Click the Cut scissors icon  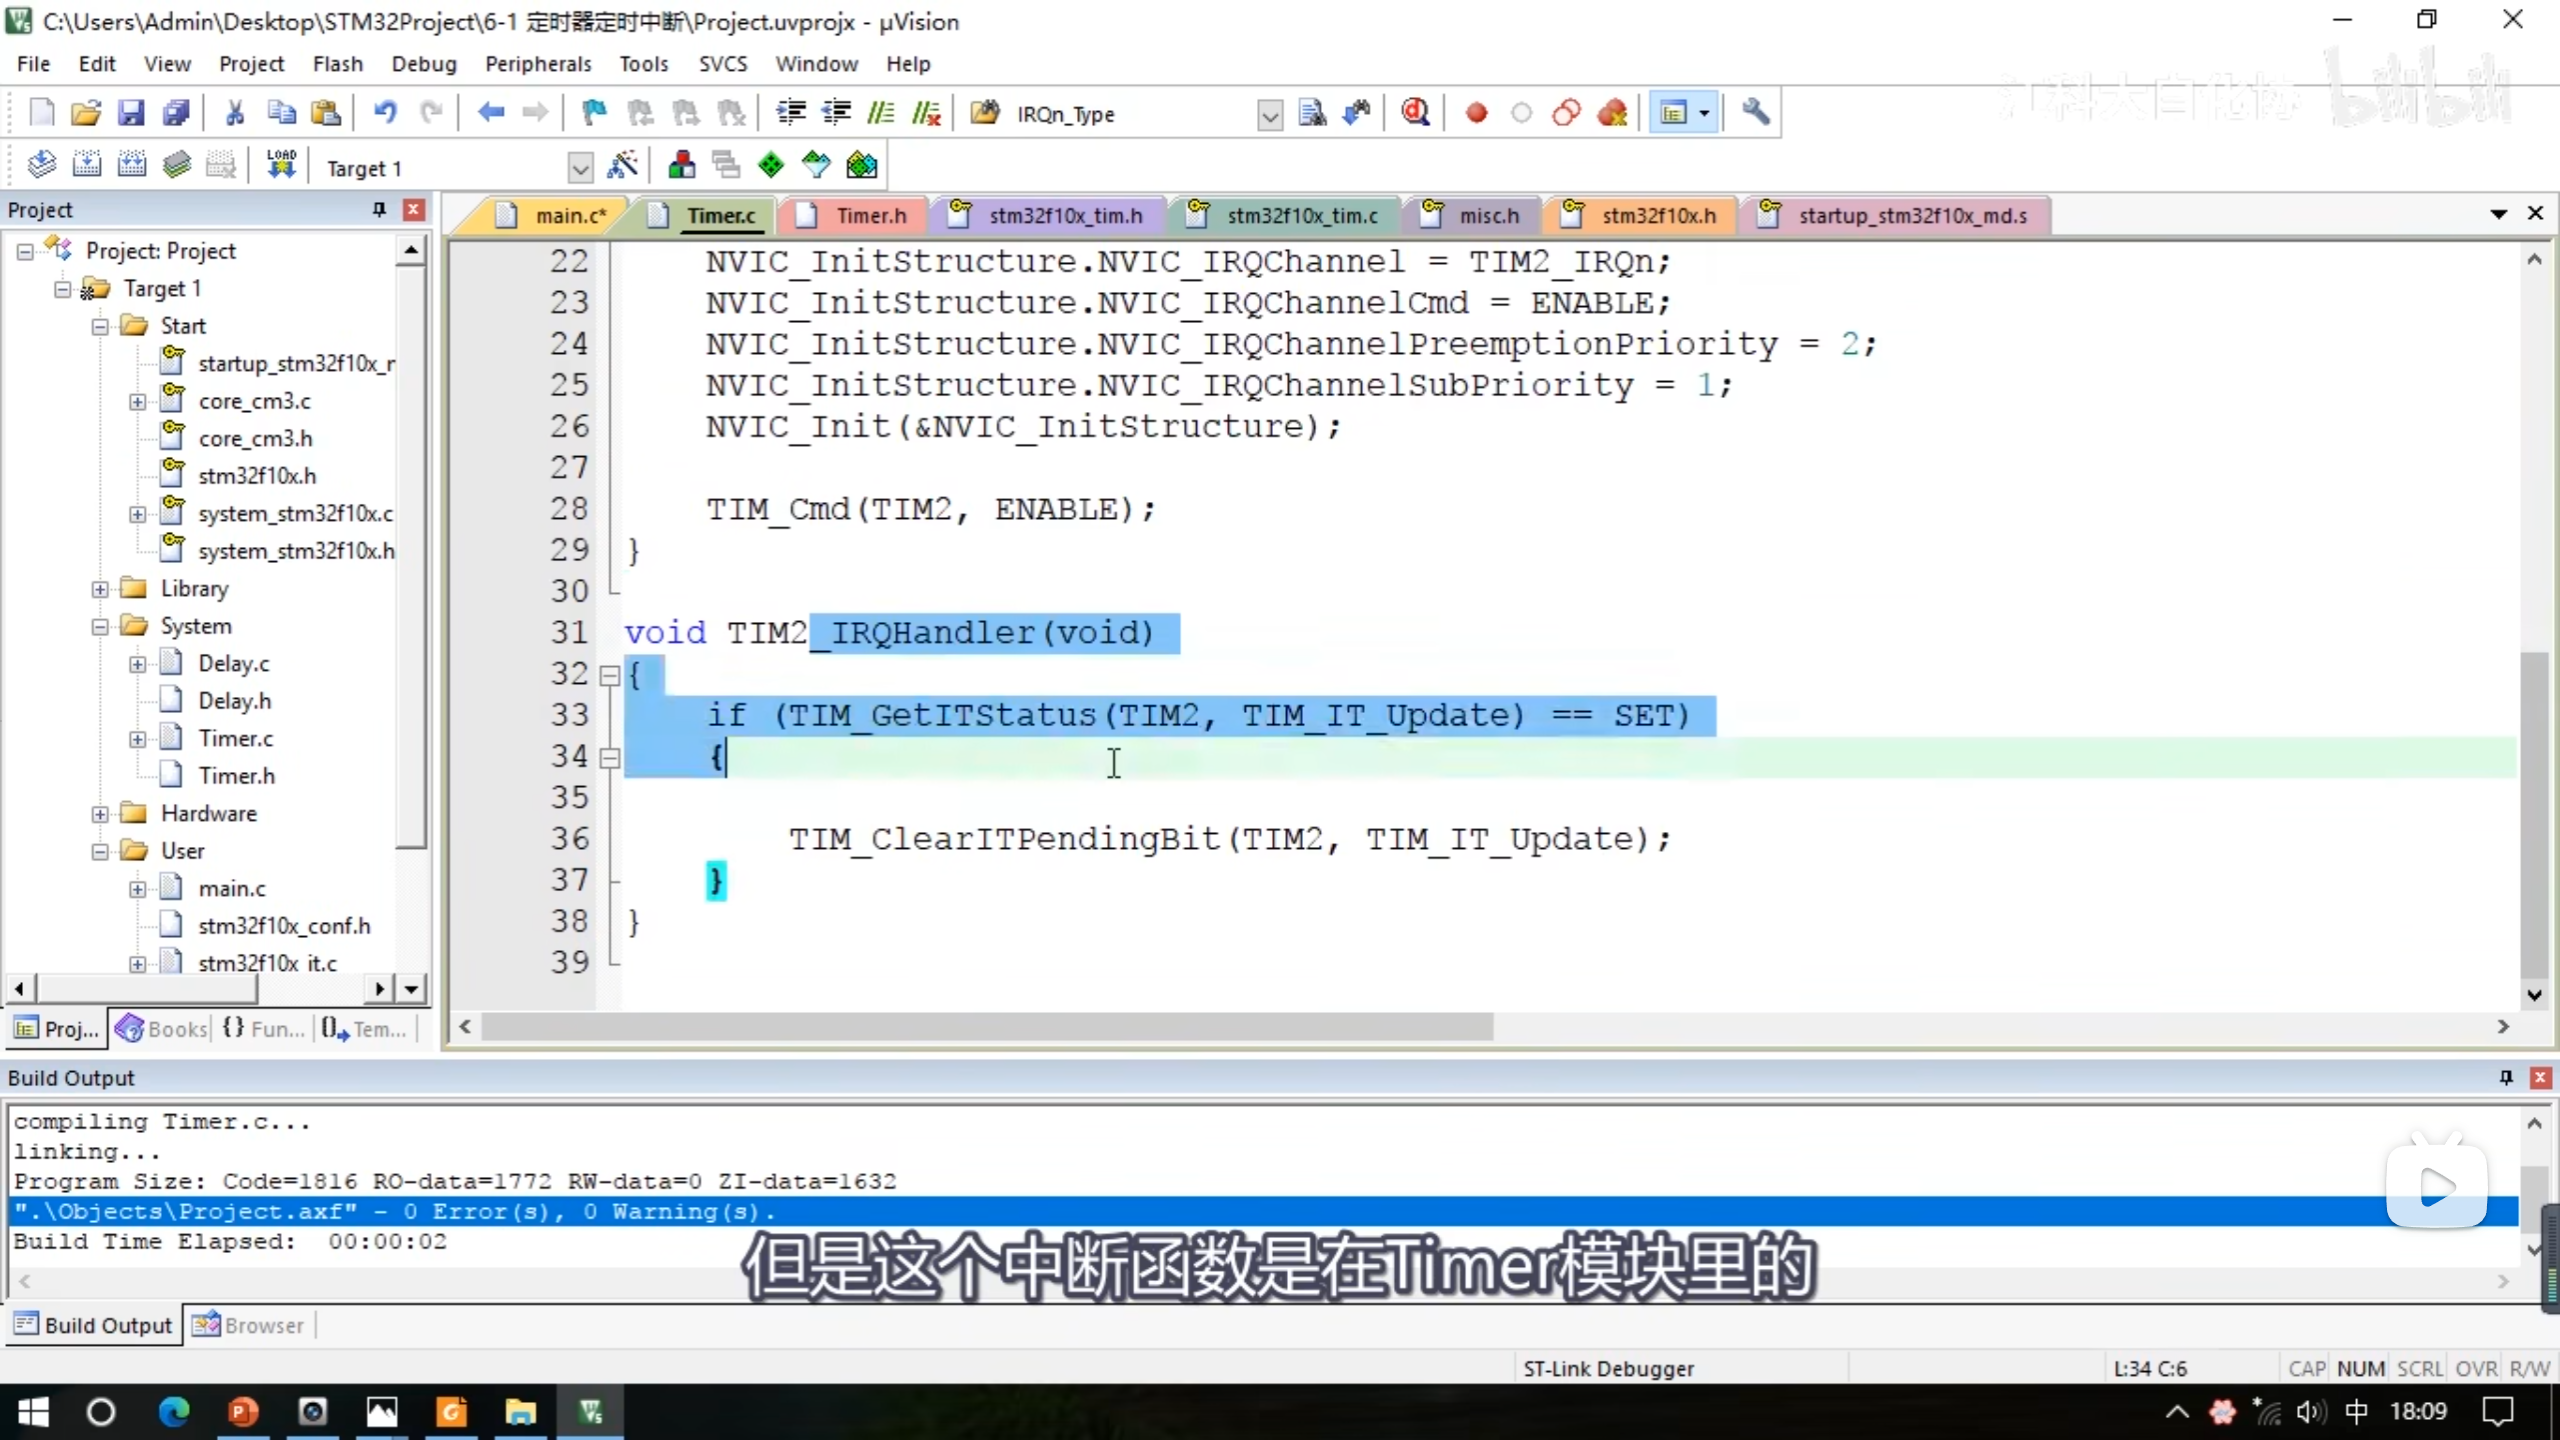pos(235,113)
